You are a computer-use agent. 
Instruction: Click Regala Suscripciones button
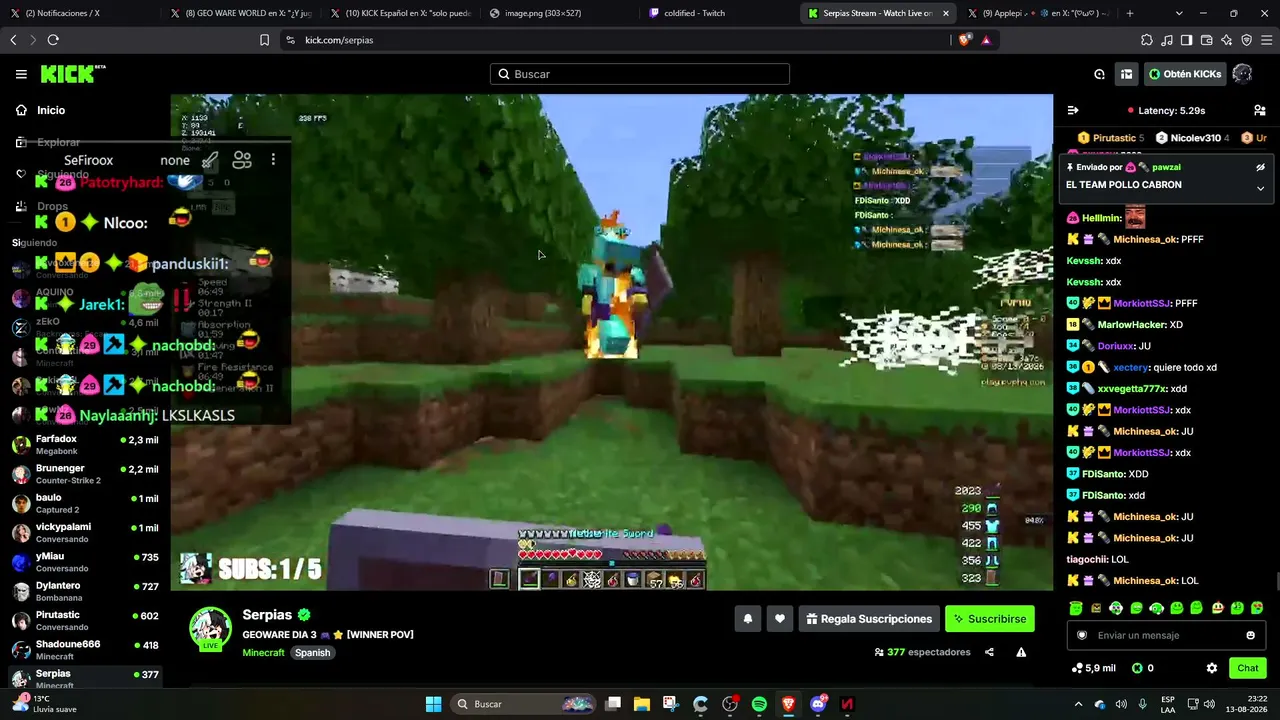coord(868,619)
